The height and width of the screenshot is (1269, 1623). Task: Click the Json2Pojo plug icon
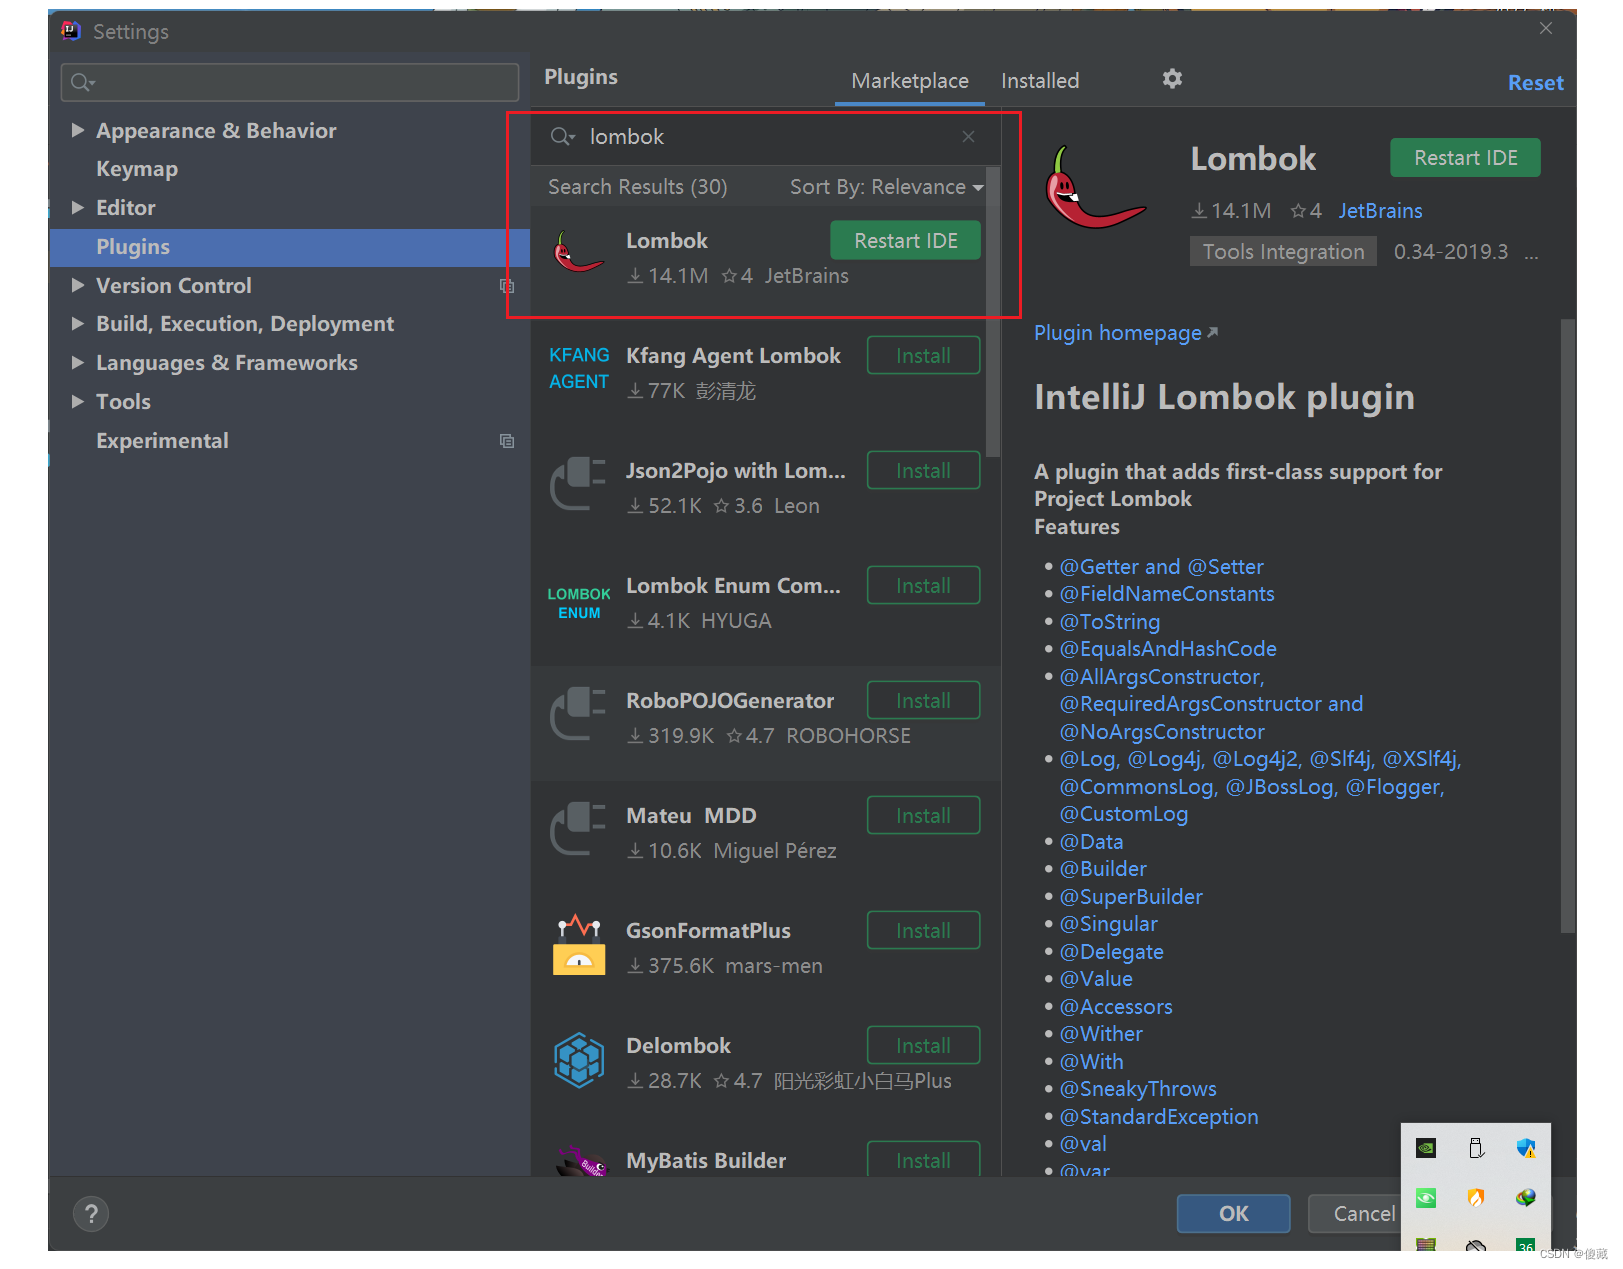[579, 483]
